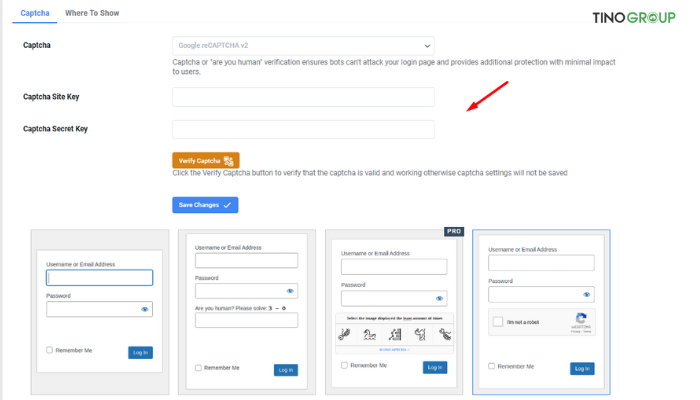
Task: Click the Save Changes button
Action: [205, 205]
